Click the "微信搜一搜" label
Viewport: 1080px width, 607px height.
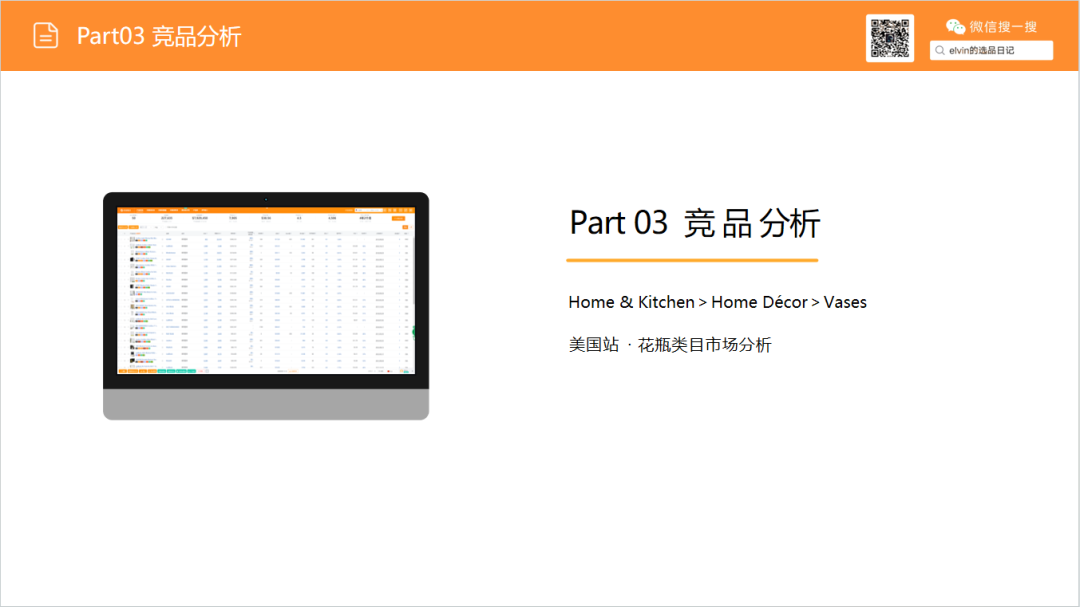click(x=1003, y=27)
